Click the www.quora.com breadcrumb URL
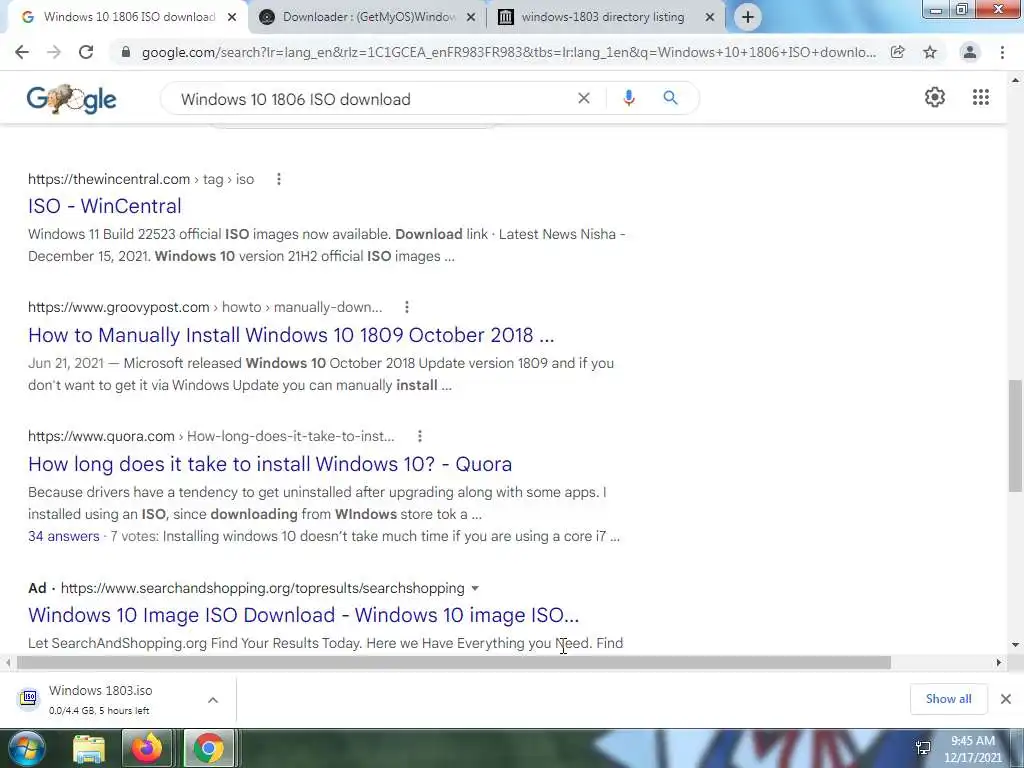This screenshot has height=768, width=1024. coord(211,436)
